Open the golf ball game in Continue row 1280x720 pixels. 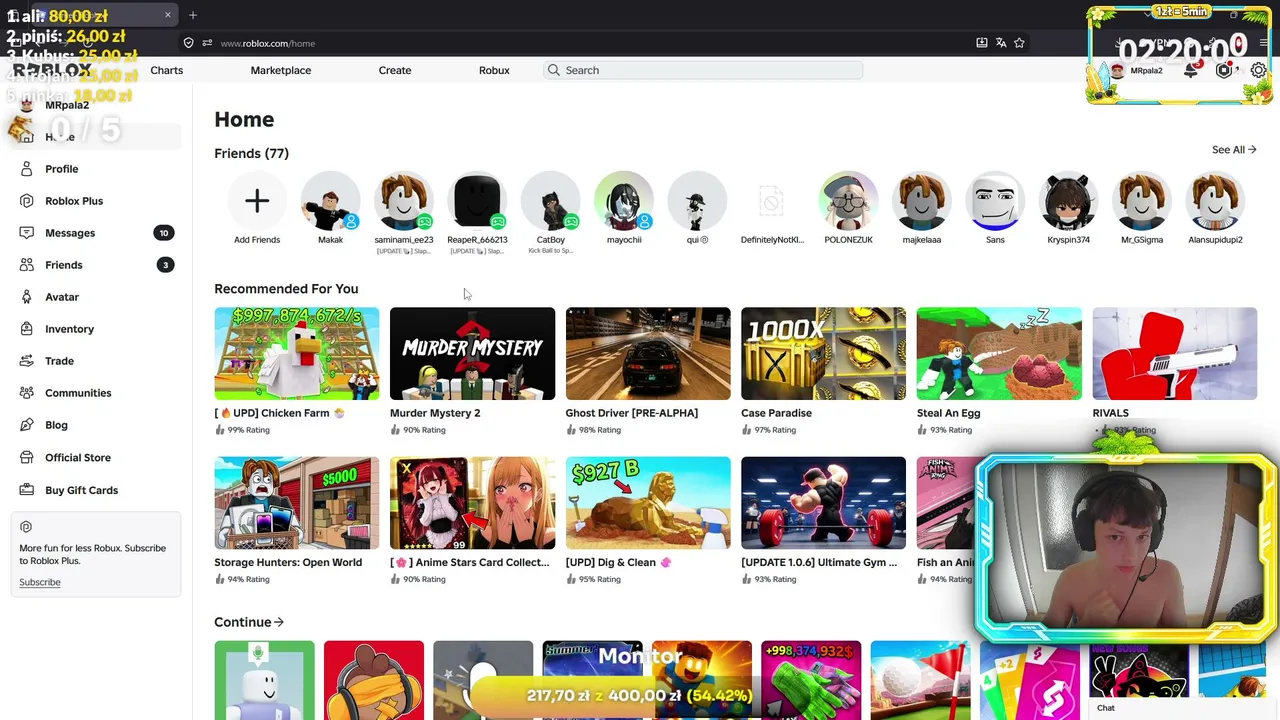(920, 680)
